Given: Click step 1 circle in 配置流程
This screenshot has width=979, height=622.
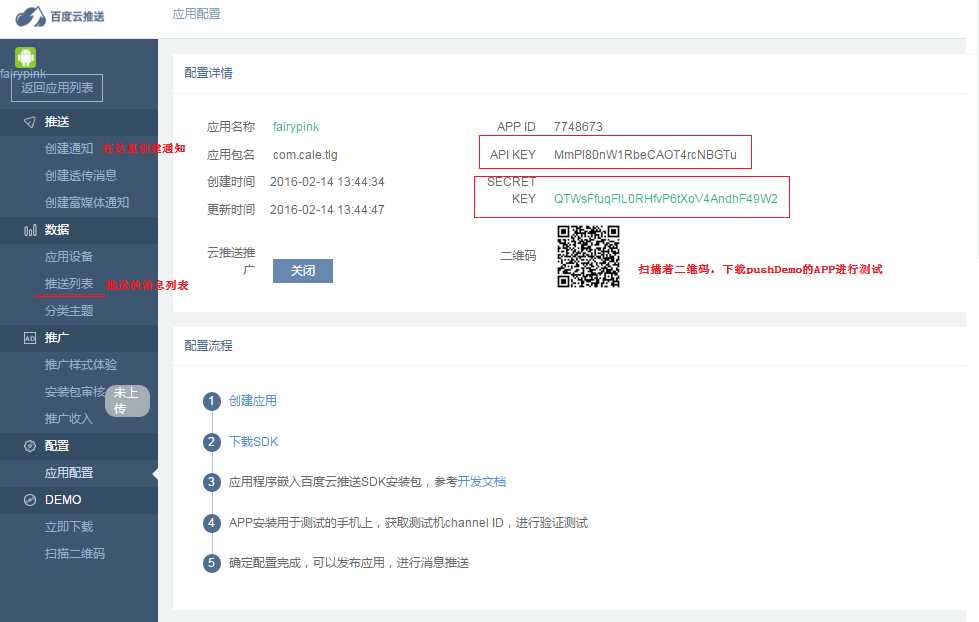Looking at the screenshot, I should pyautogui.click(x=212, y=401).
